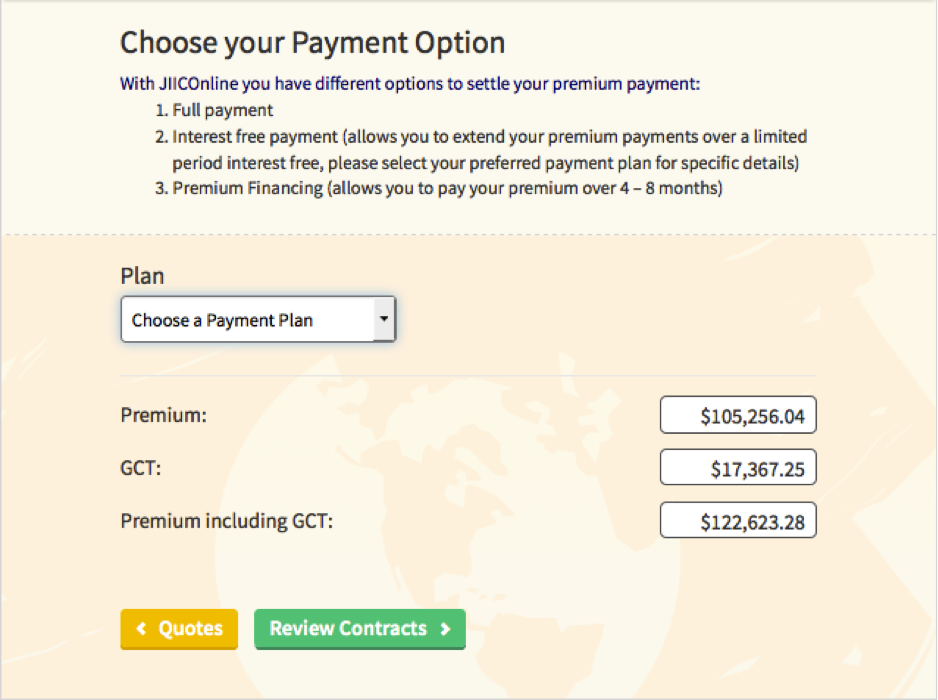The image size is (938, 700).
Task: Click the left chevron on Quotes button
Action: pyautogui.click(x=142, y=629)
